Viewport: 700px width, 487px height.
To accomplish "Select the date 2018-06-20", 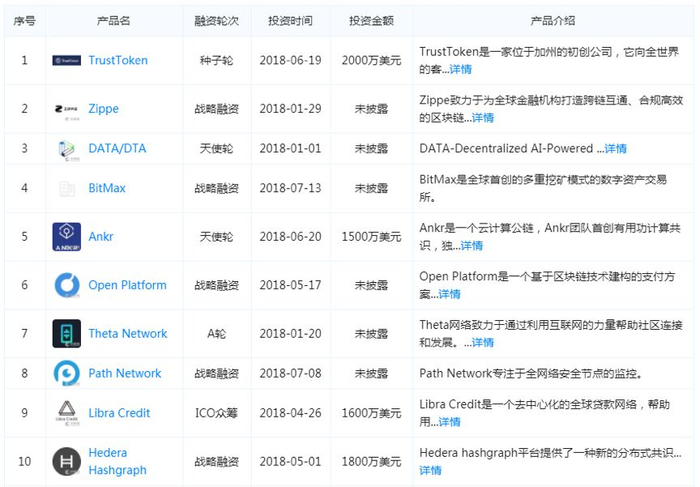I will [x=290, y=237].
